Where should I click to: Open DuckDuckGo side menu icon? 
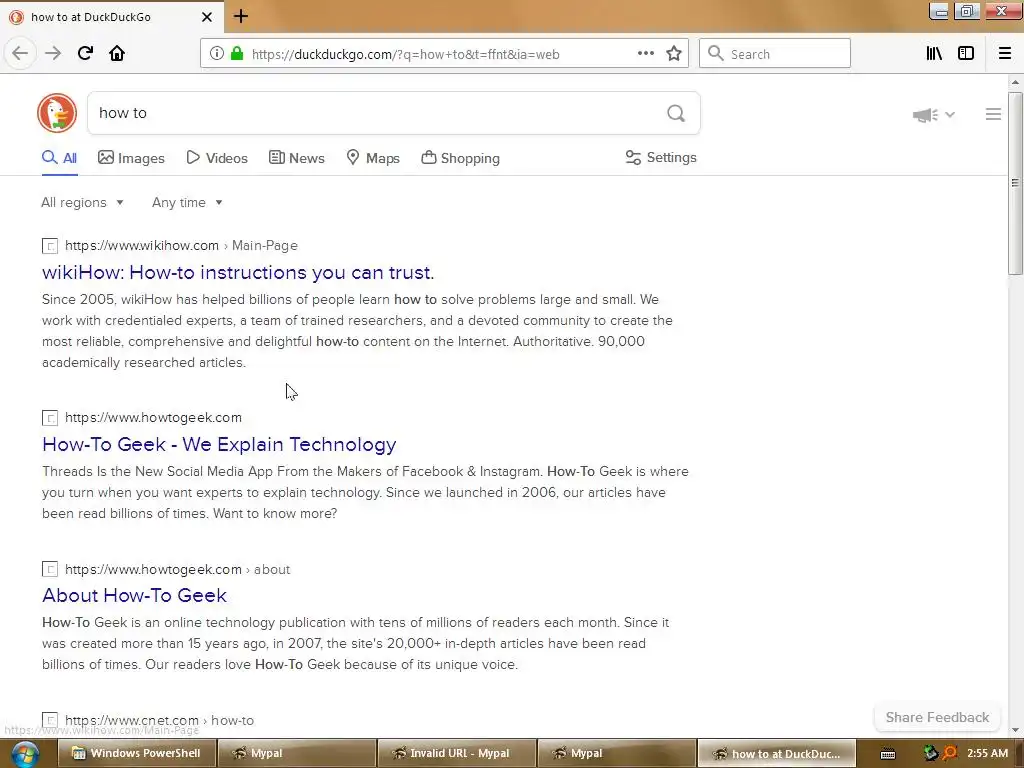pyautogui.click(x=993, y=114)
